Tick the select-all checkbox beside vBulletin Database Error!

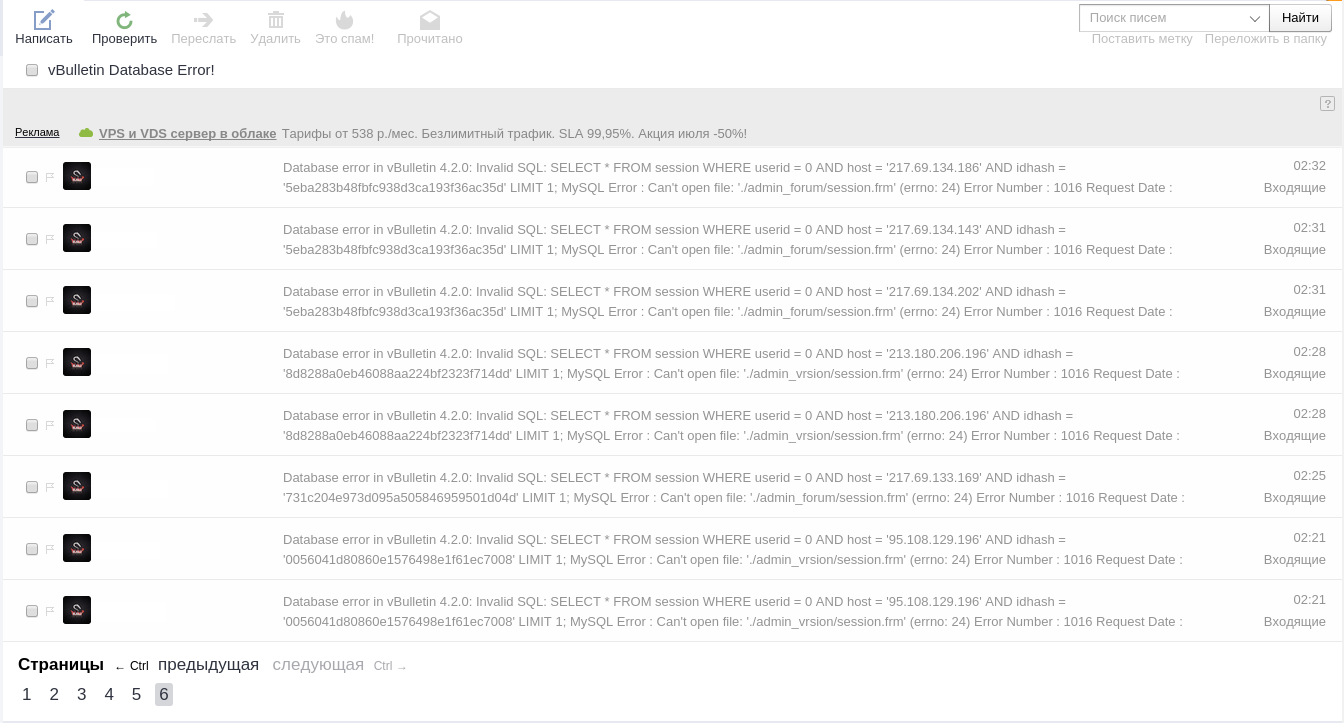click(x=32, y=70)
